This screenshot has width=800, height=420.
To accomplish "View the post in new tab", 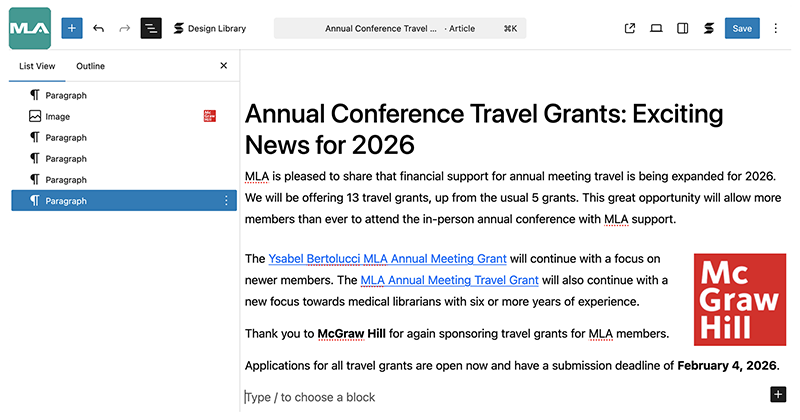I will click(x=630, y=28).
